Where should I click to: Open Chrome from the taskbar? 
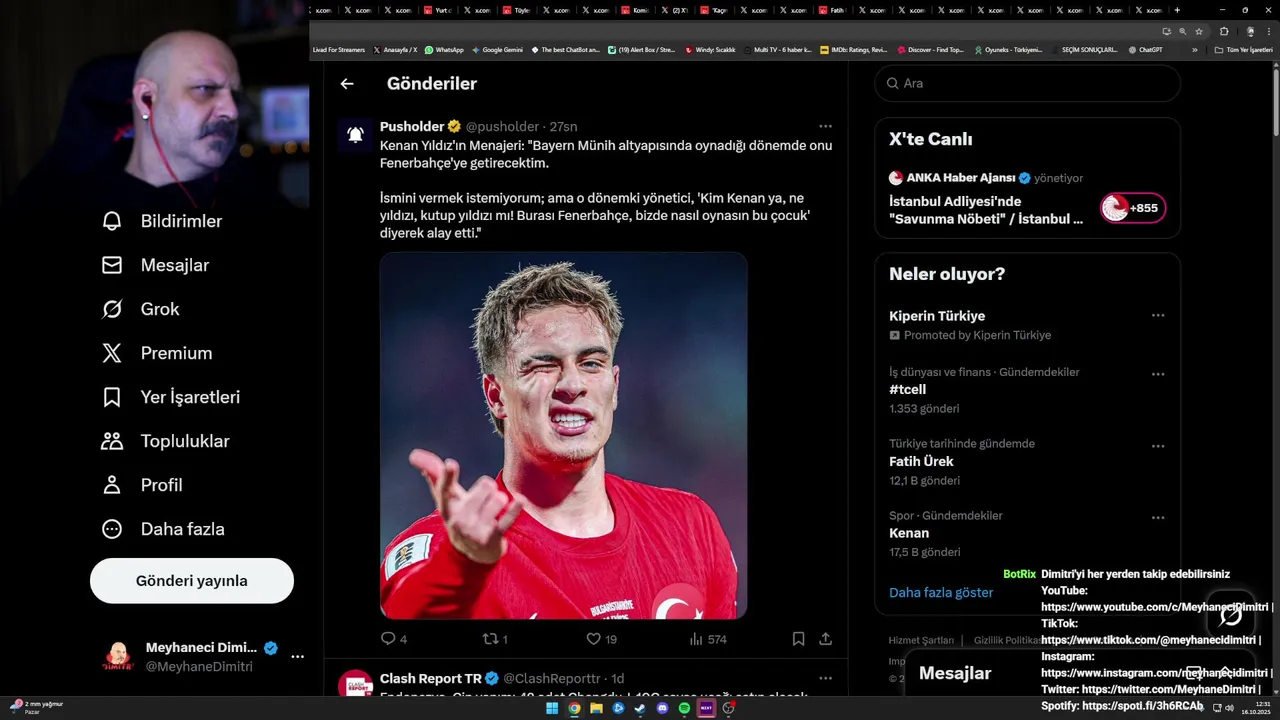574,708
